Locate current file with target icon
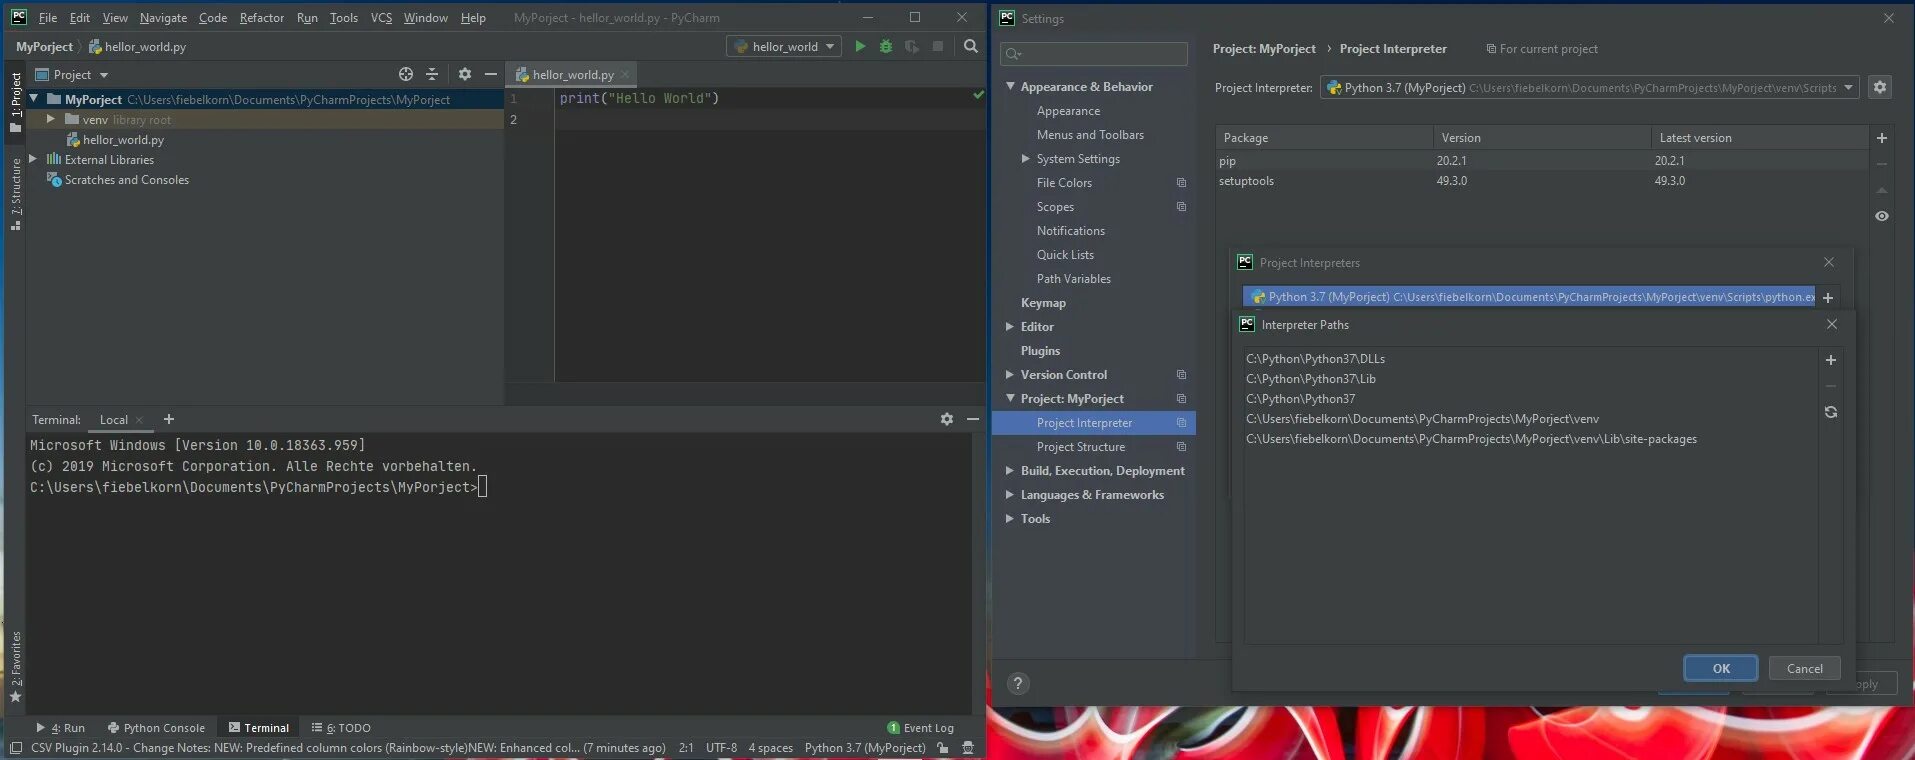The width and height of the screenshot is (1915, 760). [405, 74]
